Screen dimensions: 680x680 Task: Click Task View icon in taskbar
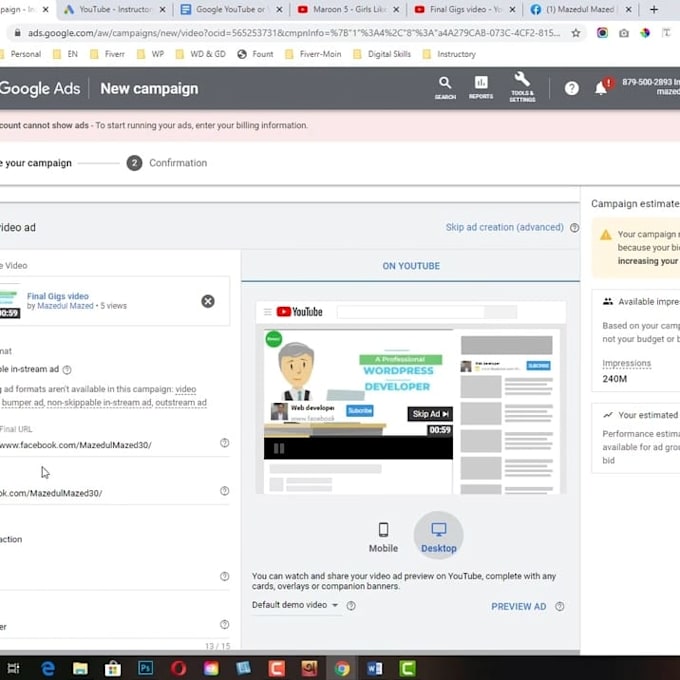[x=13, y=668]
